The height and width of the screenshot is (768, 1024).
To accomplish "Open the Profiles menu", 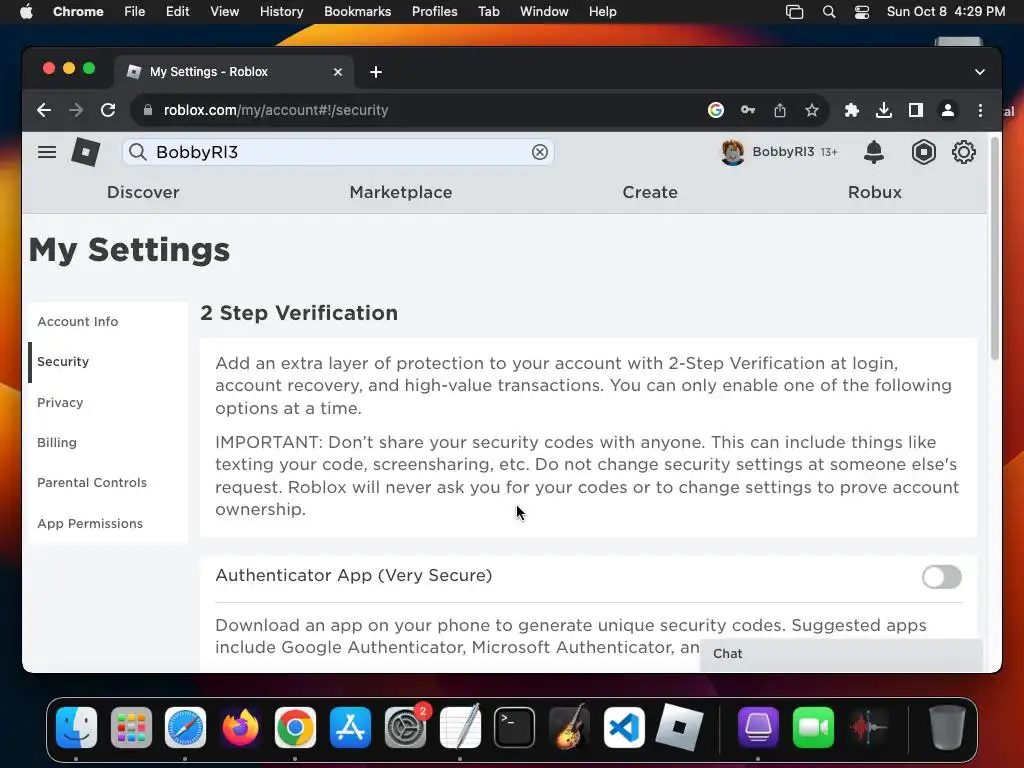I will coord(434,12).
